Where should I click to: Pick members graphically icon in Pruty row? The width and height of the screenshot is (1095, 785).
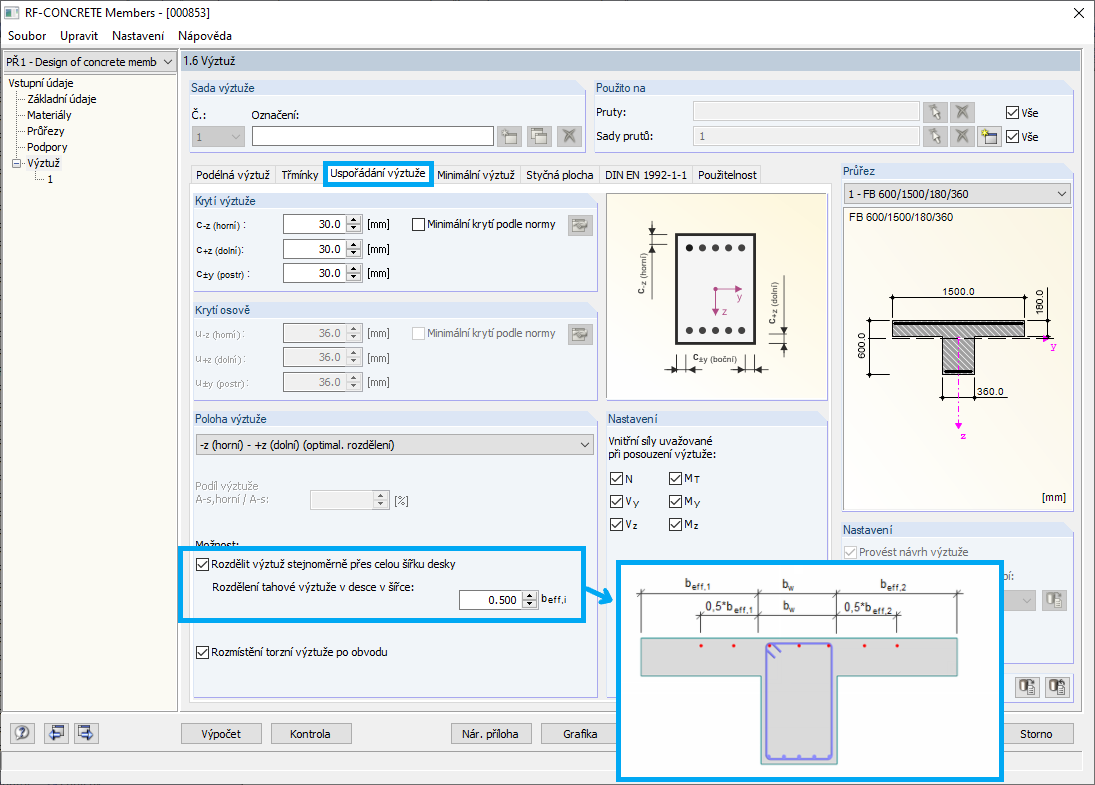935,112
